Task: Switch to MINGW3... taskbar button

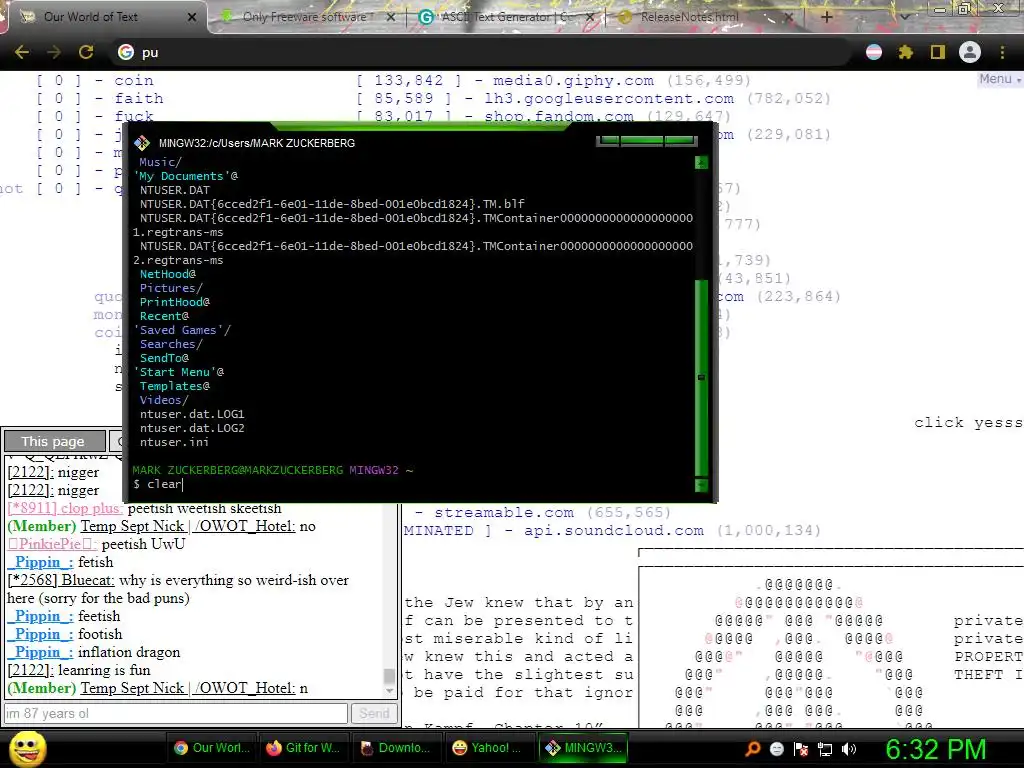Action: (583, 748)
